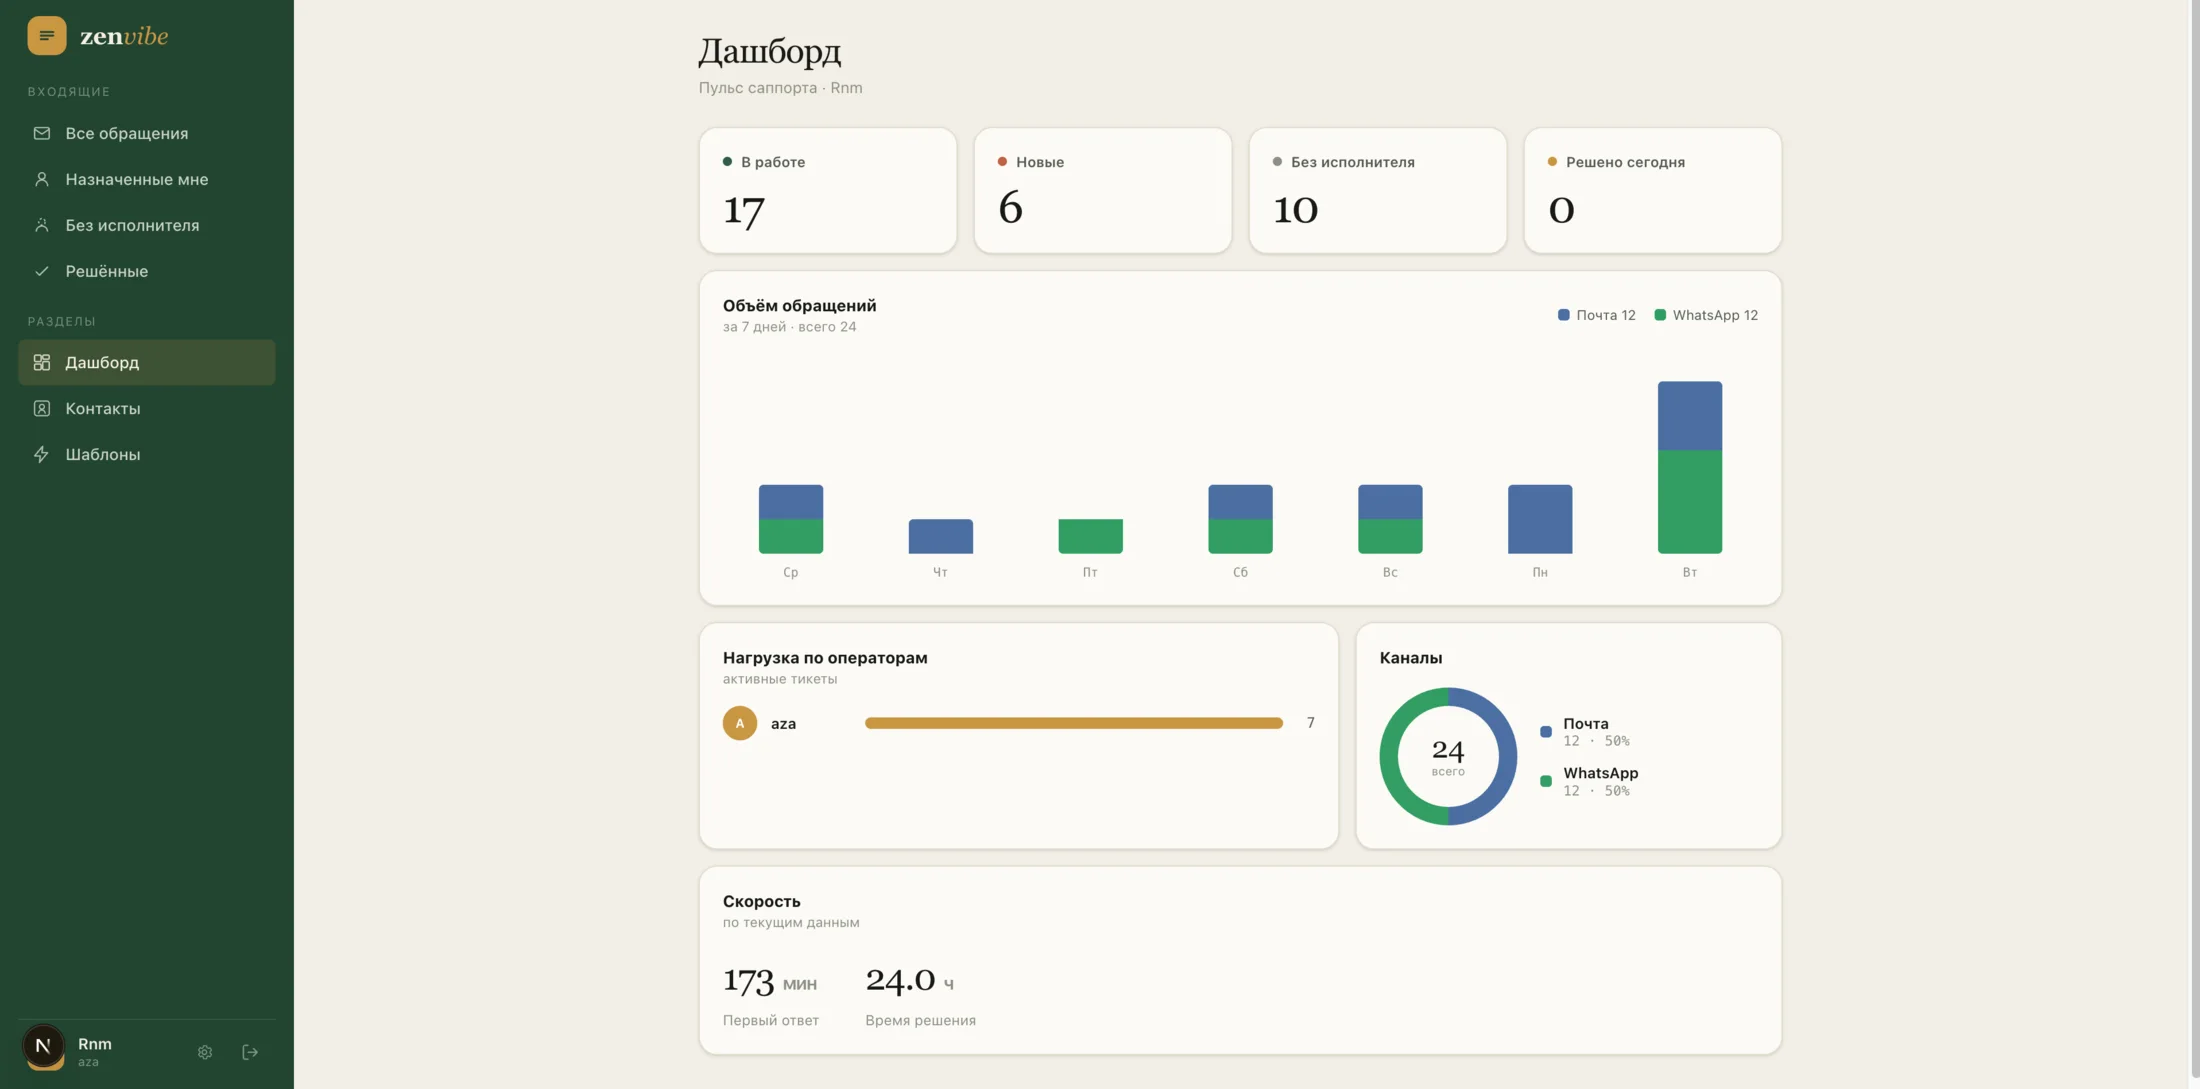Click the Rnm username in sidebar footer
Screen dimensions: 2200x1089
tap(95, 1044)
